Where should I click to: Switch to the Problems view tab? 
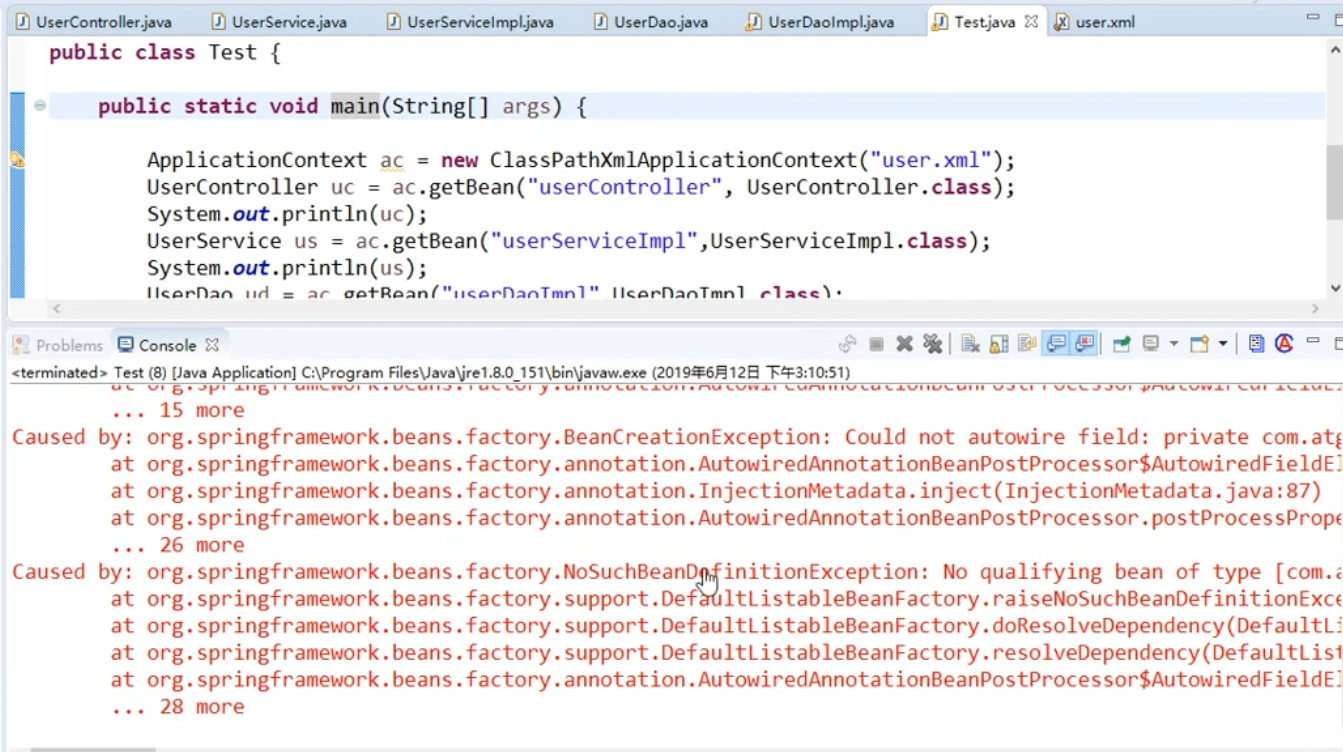(58, 345)
